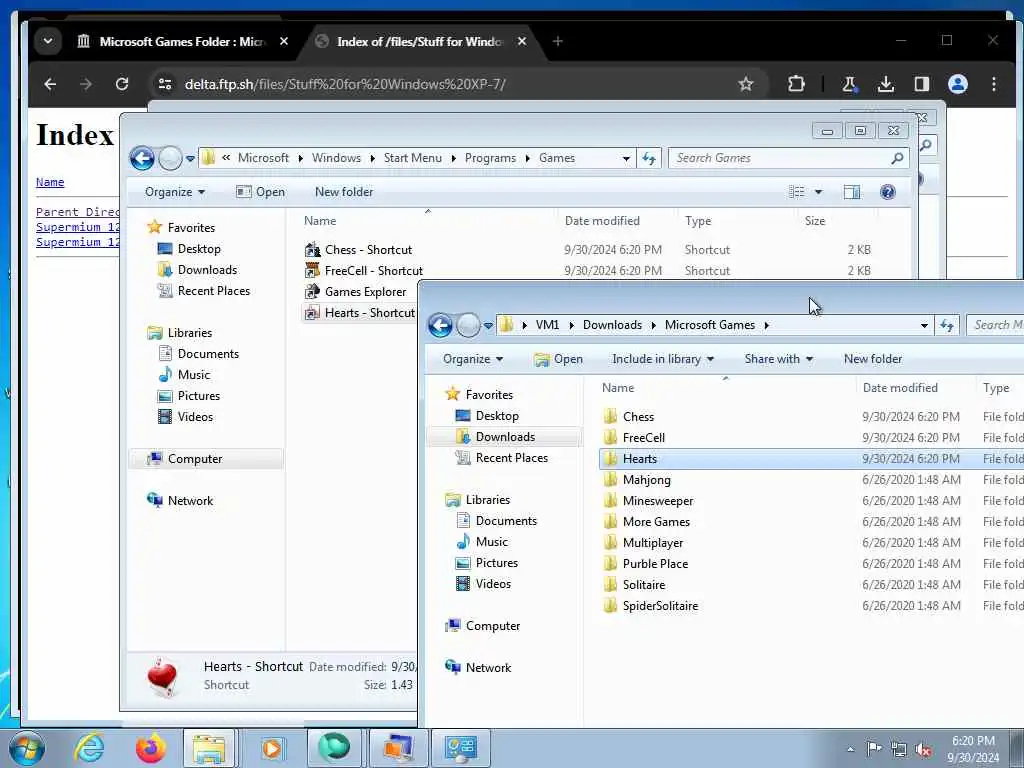This screenshot has width=1024, height=768.
Task: Open browser profile avatar
Action: 957,84
